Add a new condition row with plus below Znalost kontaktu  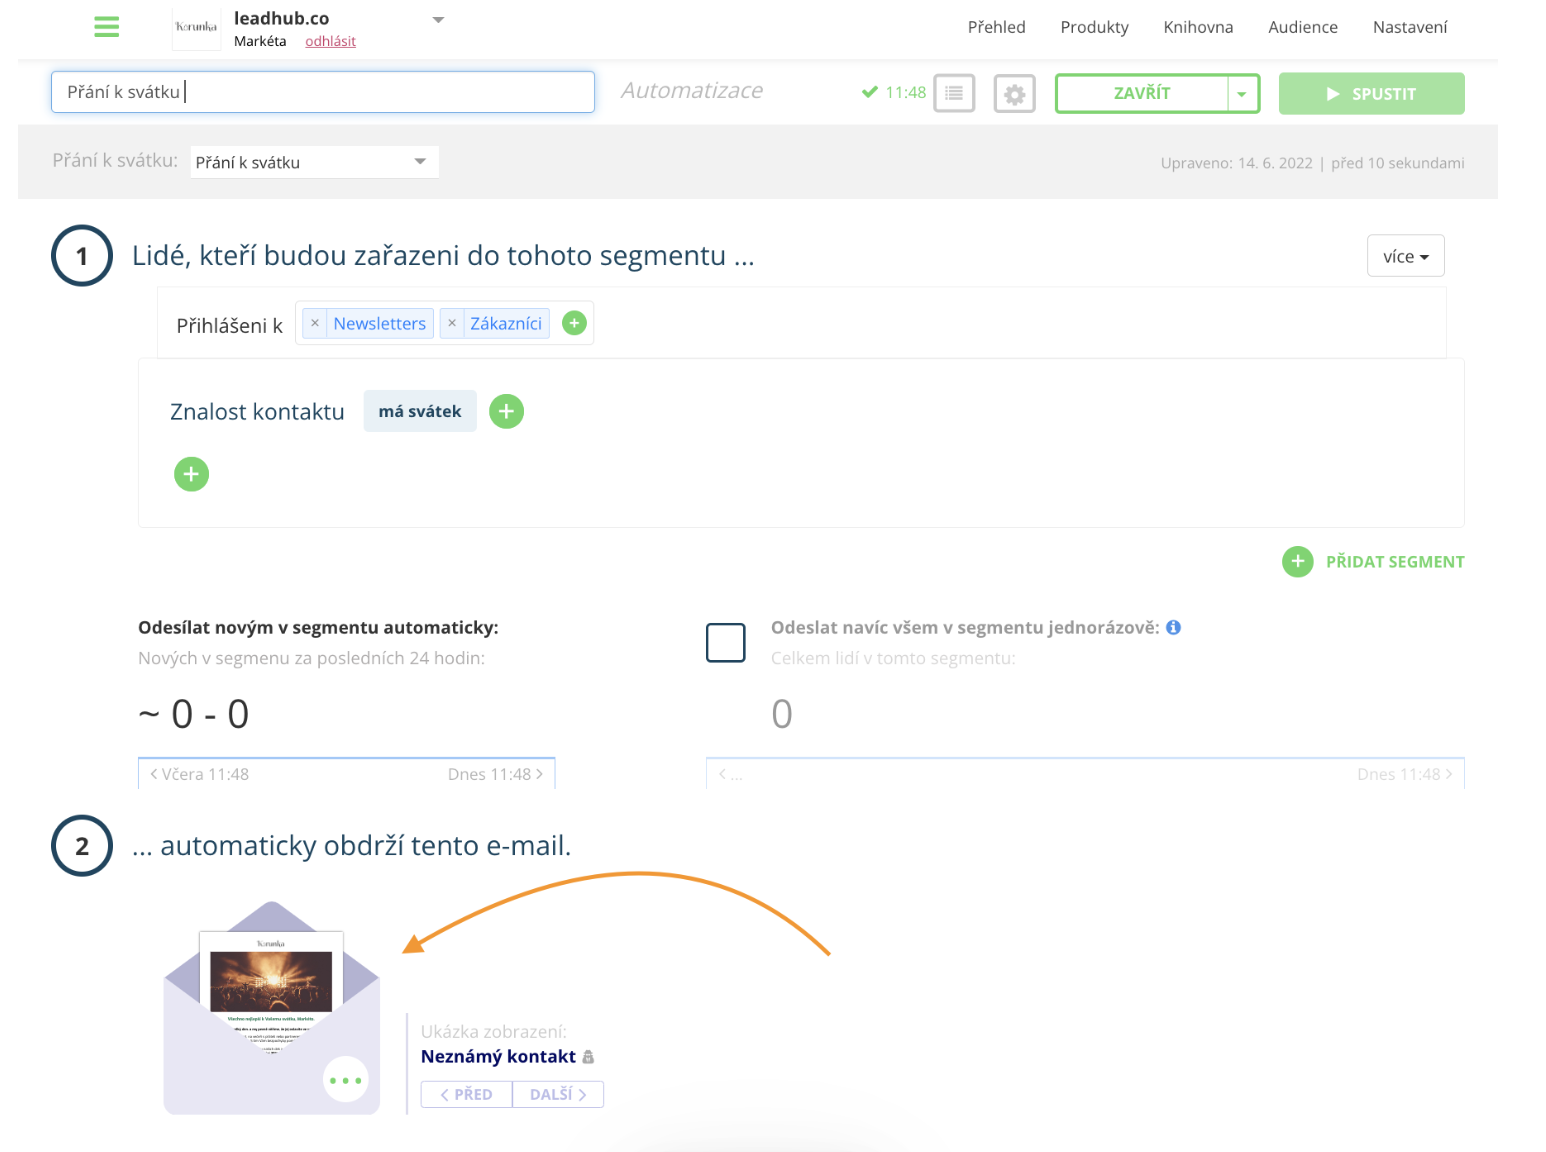click(x=192, y=474)
